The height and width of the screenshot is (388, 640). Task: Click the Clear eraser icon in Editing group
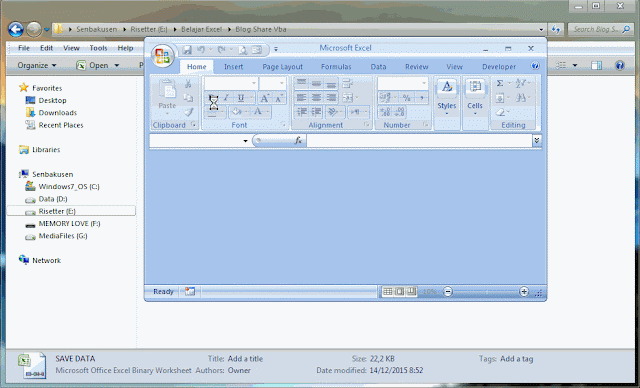[500, 112]
